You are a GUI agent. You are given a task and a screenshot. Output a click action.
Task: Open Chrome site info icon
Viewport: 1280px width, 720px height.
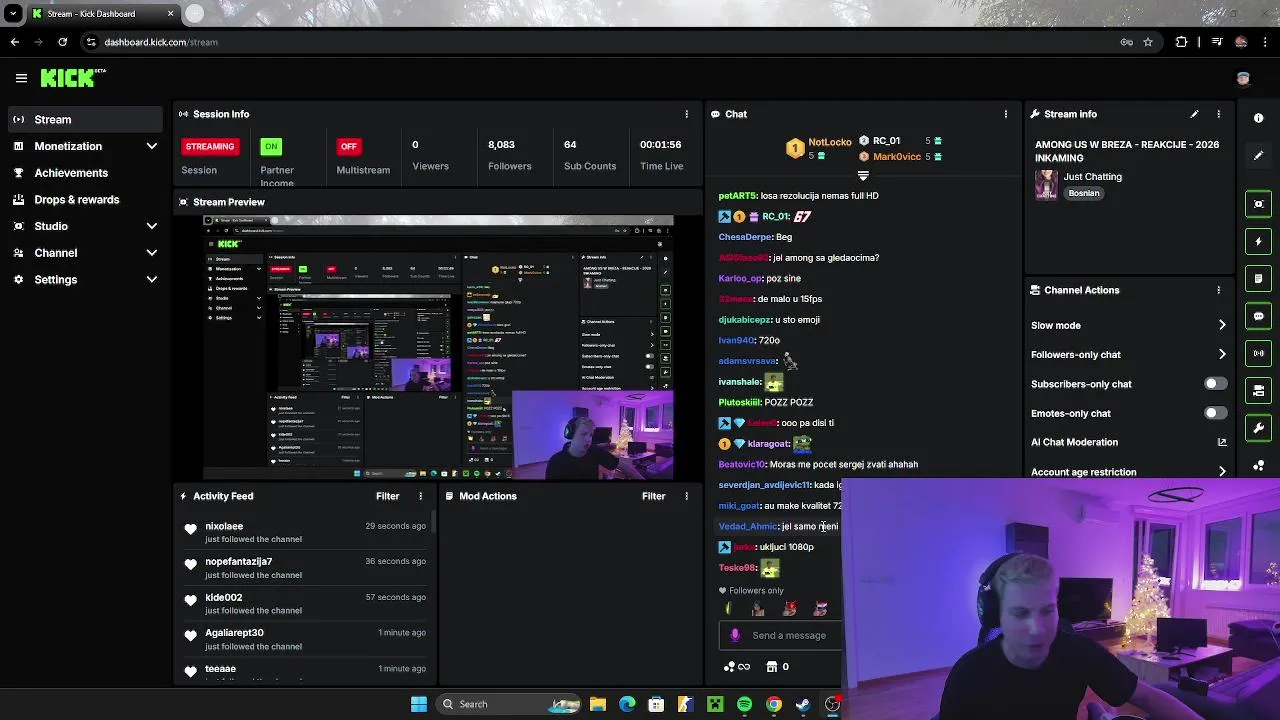pos(91,42)
